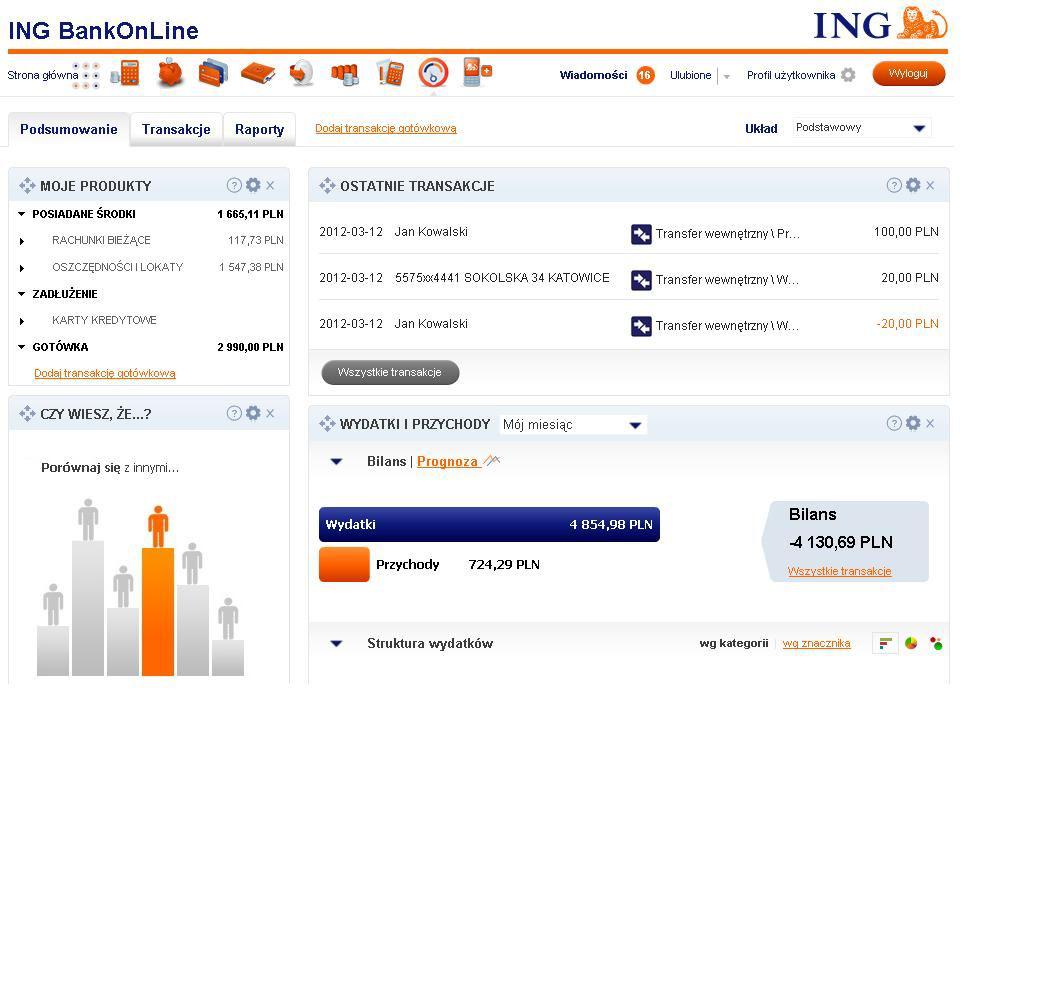Click the dots grid beside Strona główna
This screenshot has width=1063, height=995.
pos(86,75)
